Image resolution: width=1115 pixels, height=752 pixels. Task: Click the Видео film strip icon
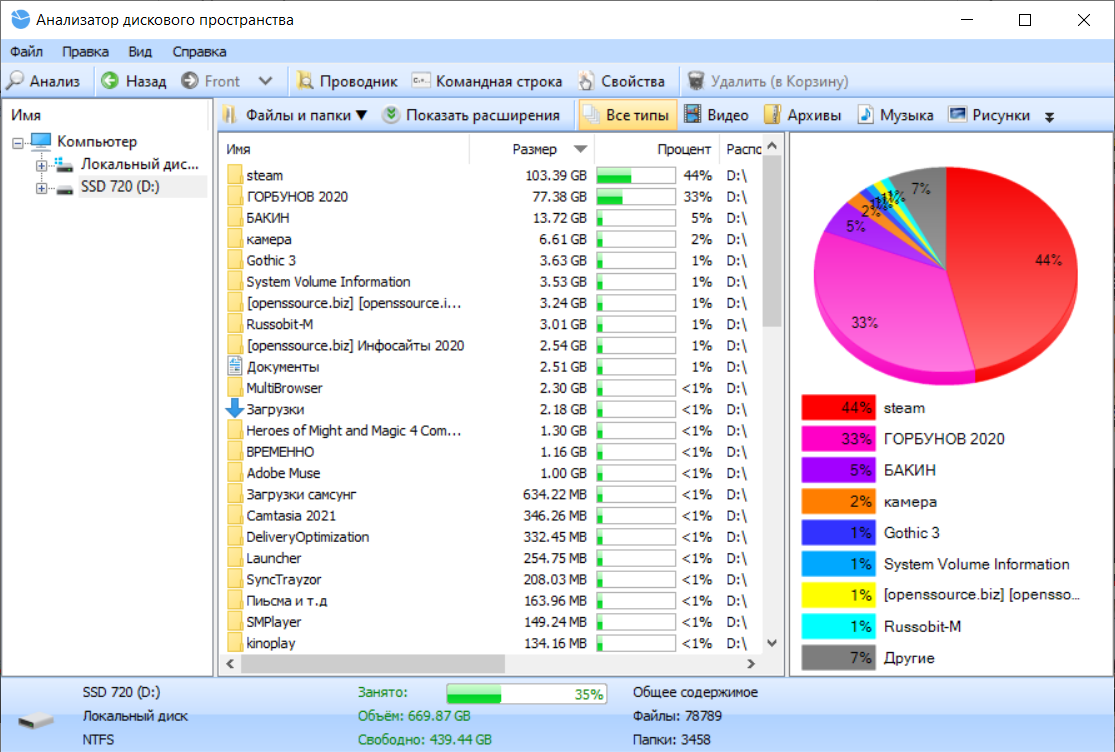tap(693, 114)
